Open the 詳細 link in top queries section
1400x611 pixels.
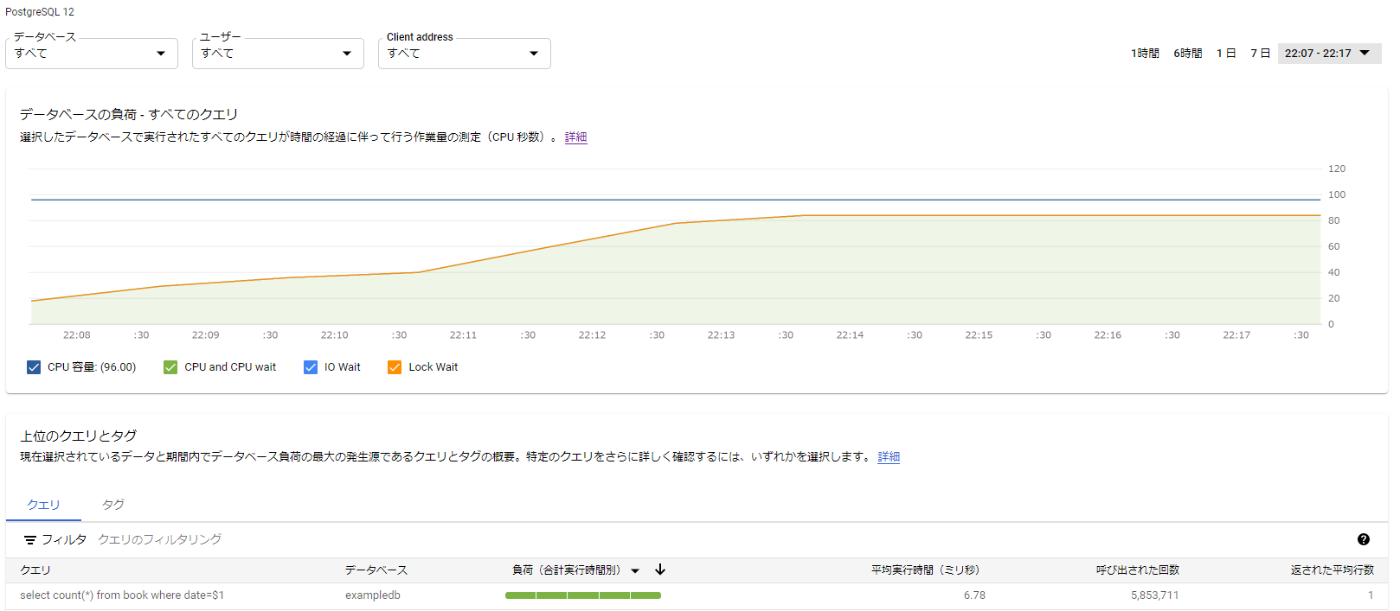889,457
